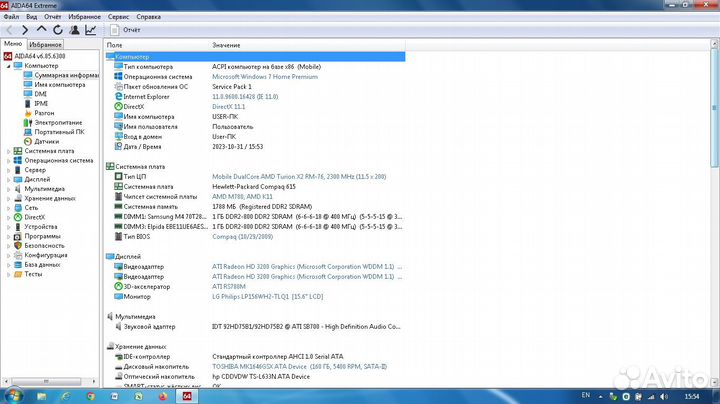
Task: Click the Поле column header
Action: (x=115, y=46)
